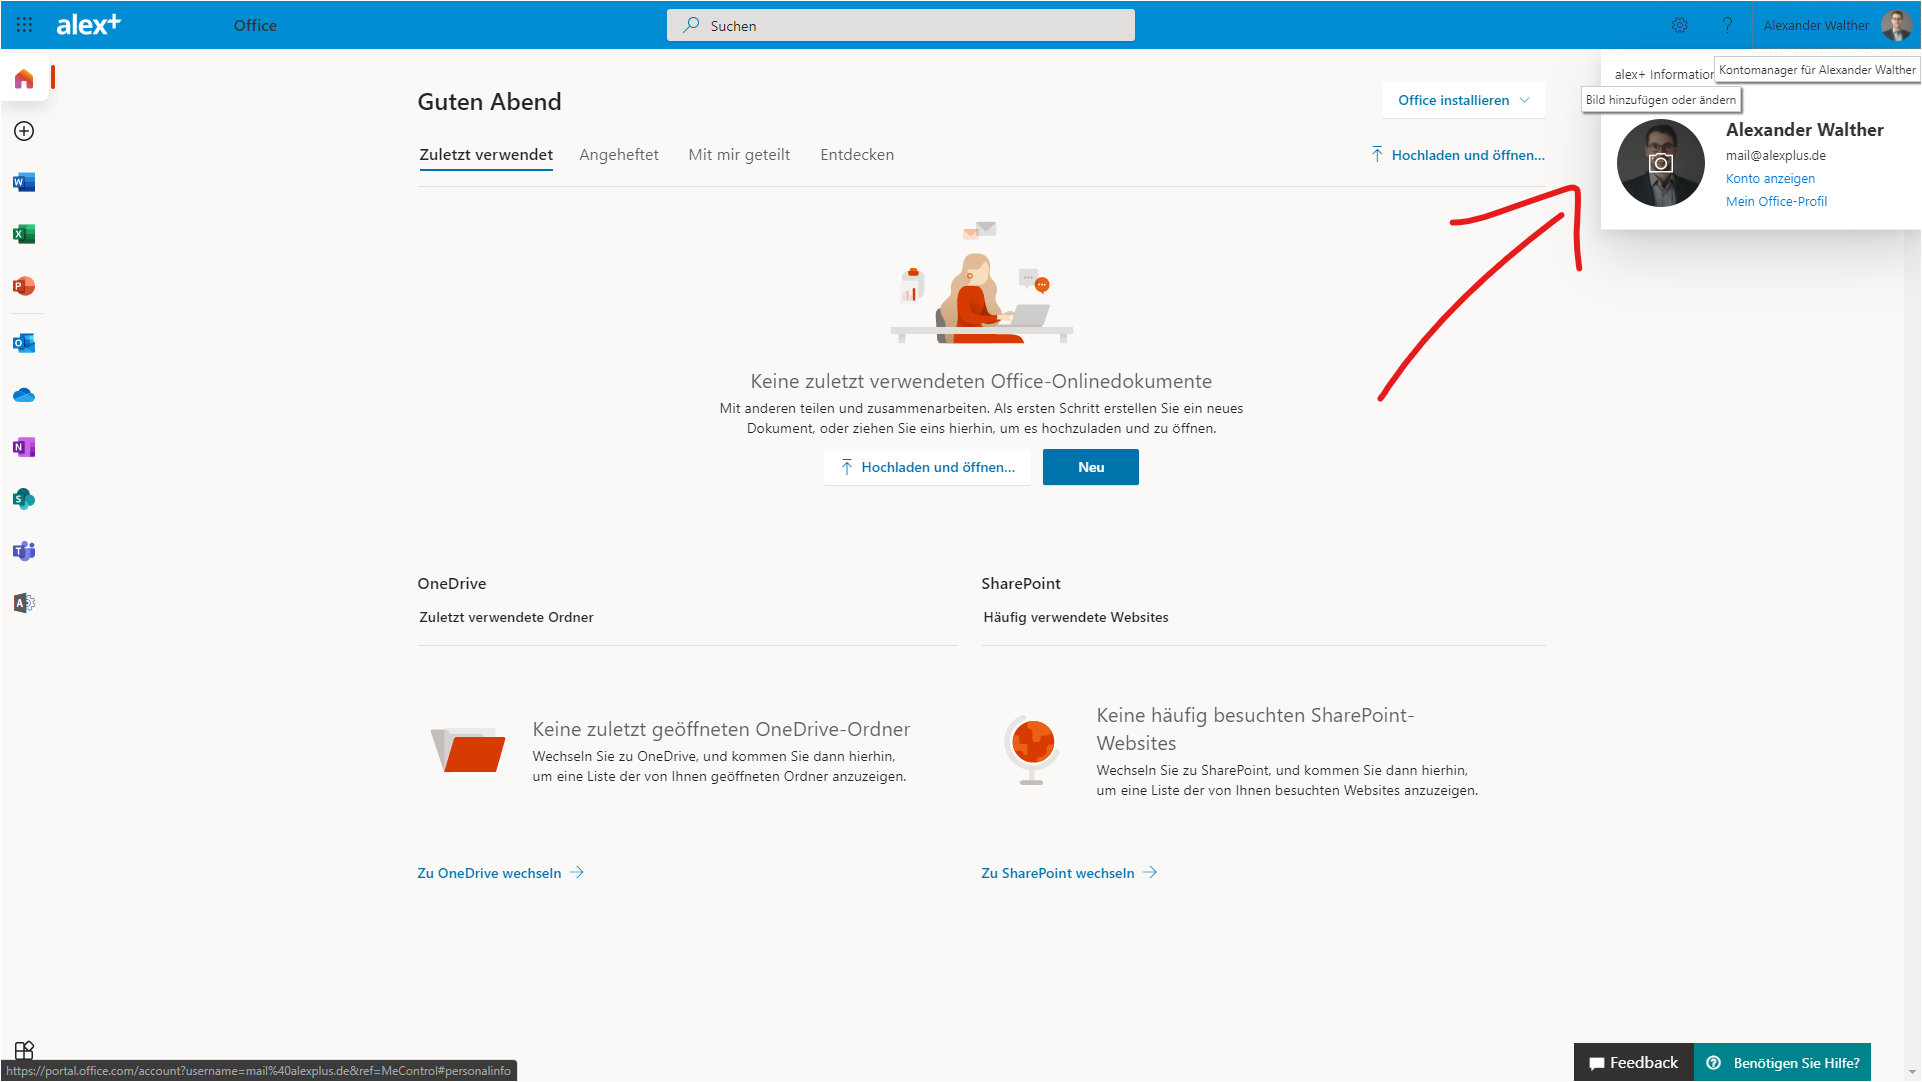1922x1082 pixels.
Task: Click the camera icon on profile photo
Action: (1661, 163)
